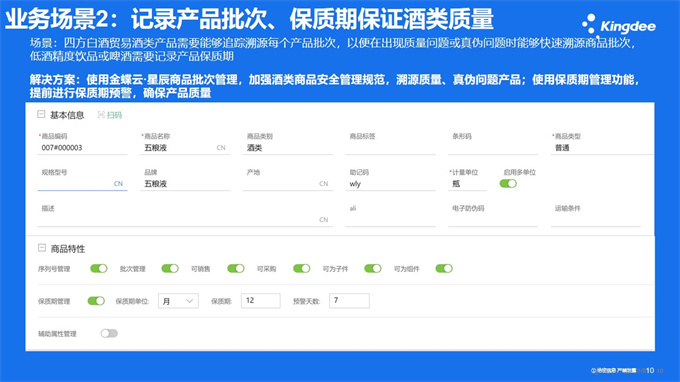Collapse the 商品特性 section
The height and width of the screenshot is (382, 680).
42,248
